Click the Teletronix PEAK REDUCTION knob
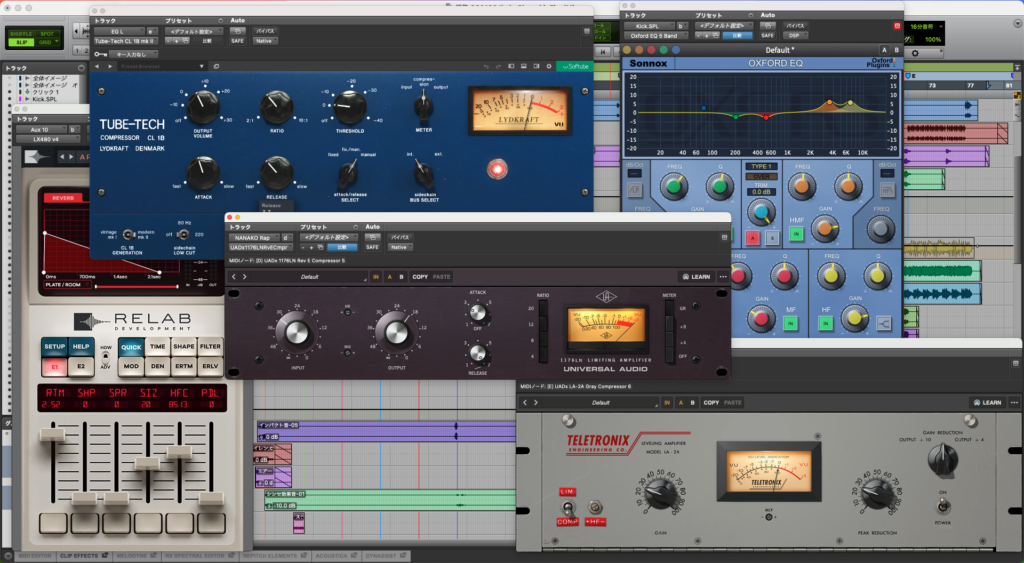This screenshot has width=1024, height=563. (x=878, y=492)
